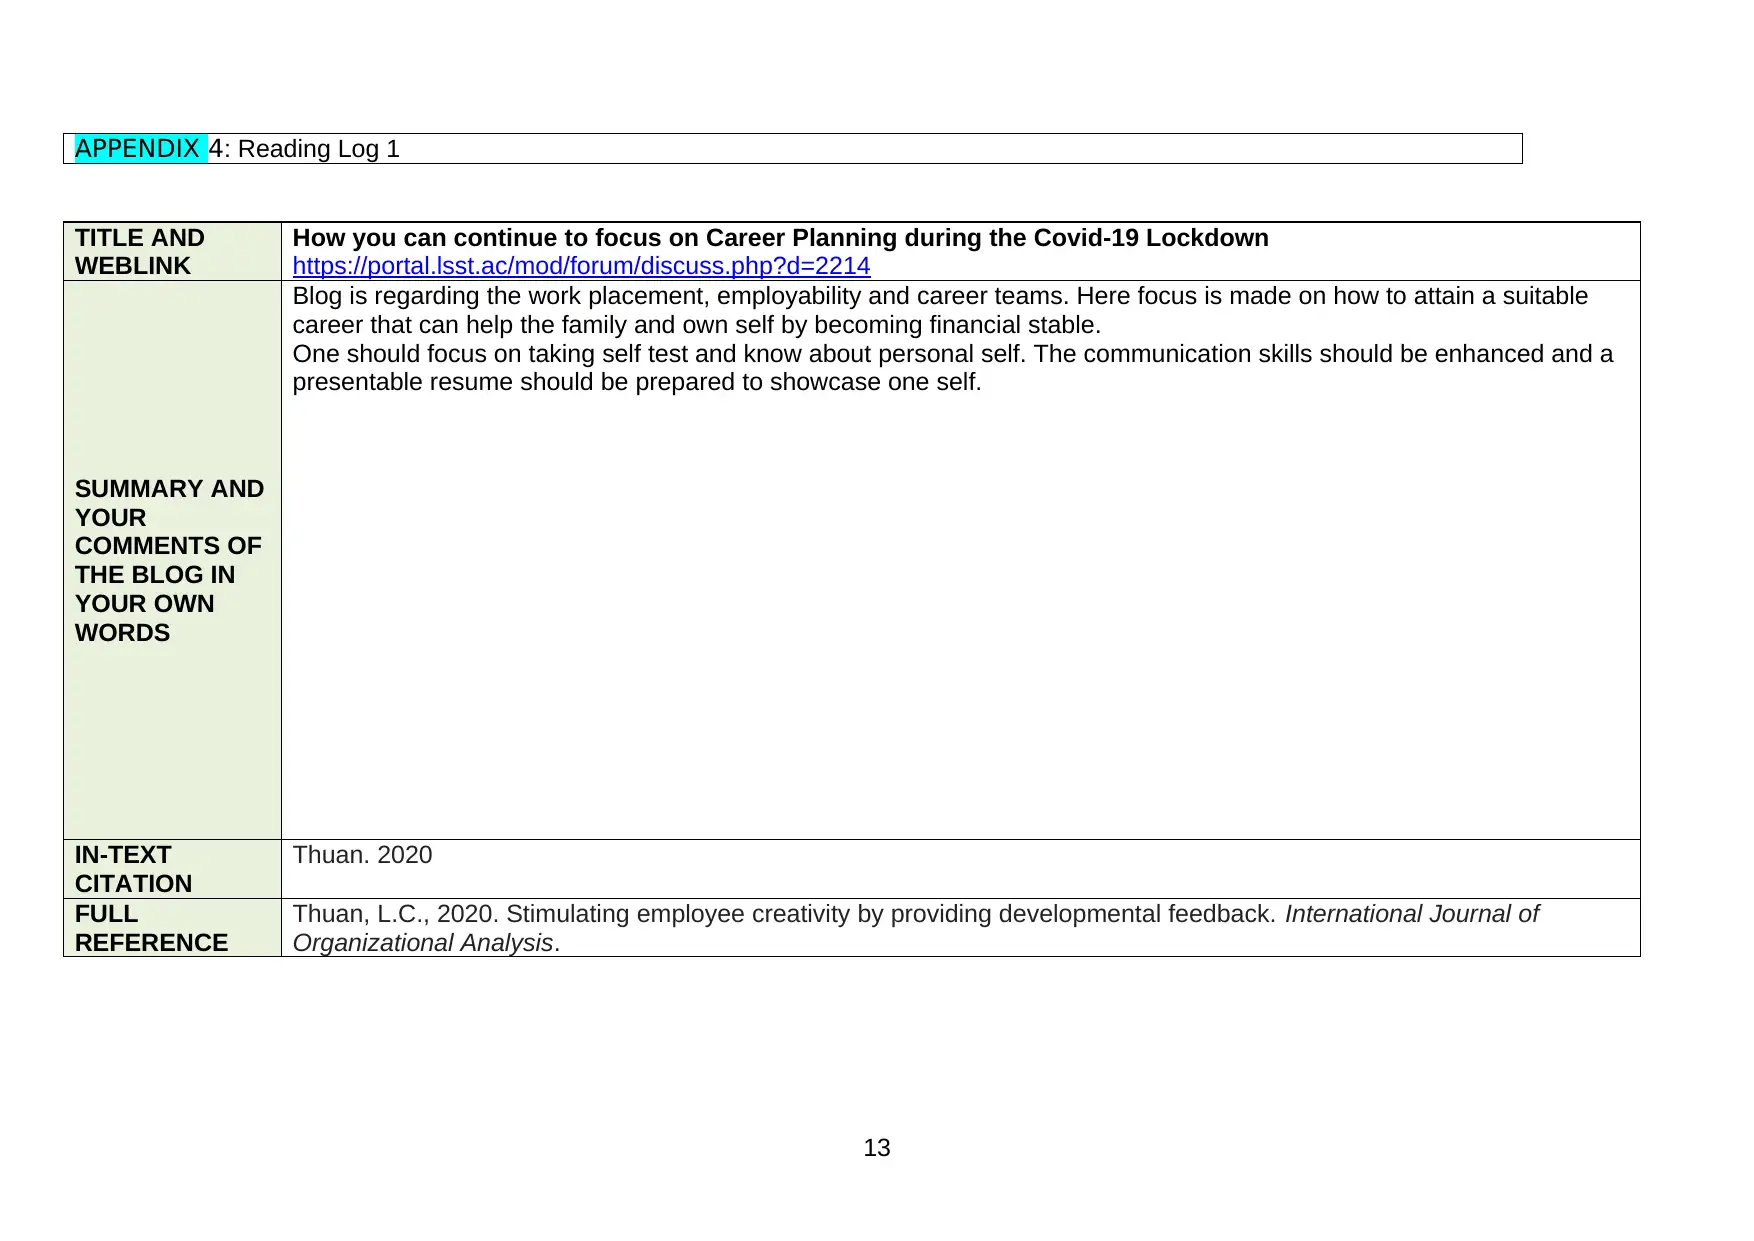Click page number 13 in the footer
Viewport: 1754px width, 1241px height.
coord(877,1148)
